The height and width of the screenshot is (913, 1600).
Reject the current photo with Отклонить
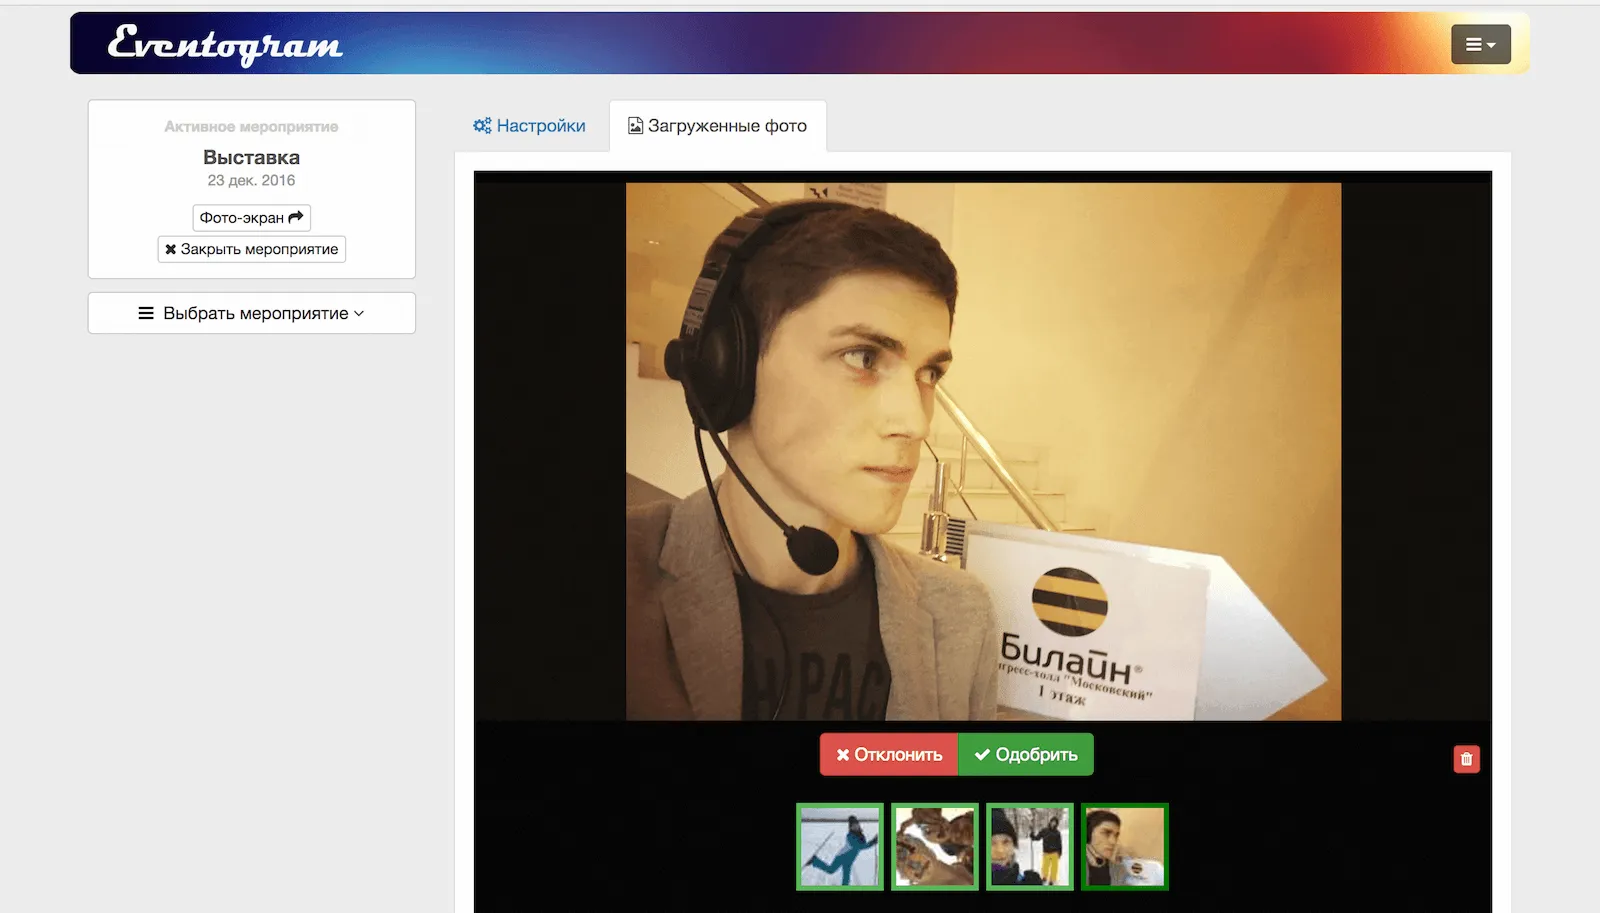click(x=888, y=754)
